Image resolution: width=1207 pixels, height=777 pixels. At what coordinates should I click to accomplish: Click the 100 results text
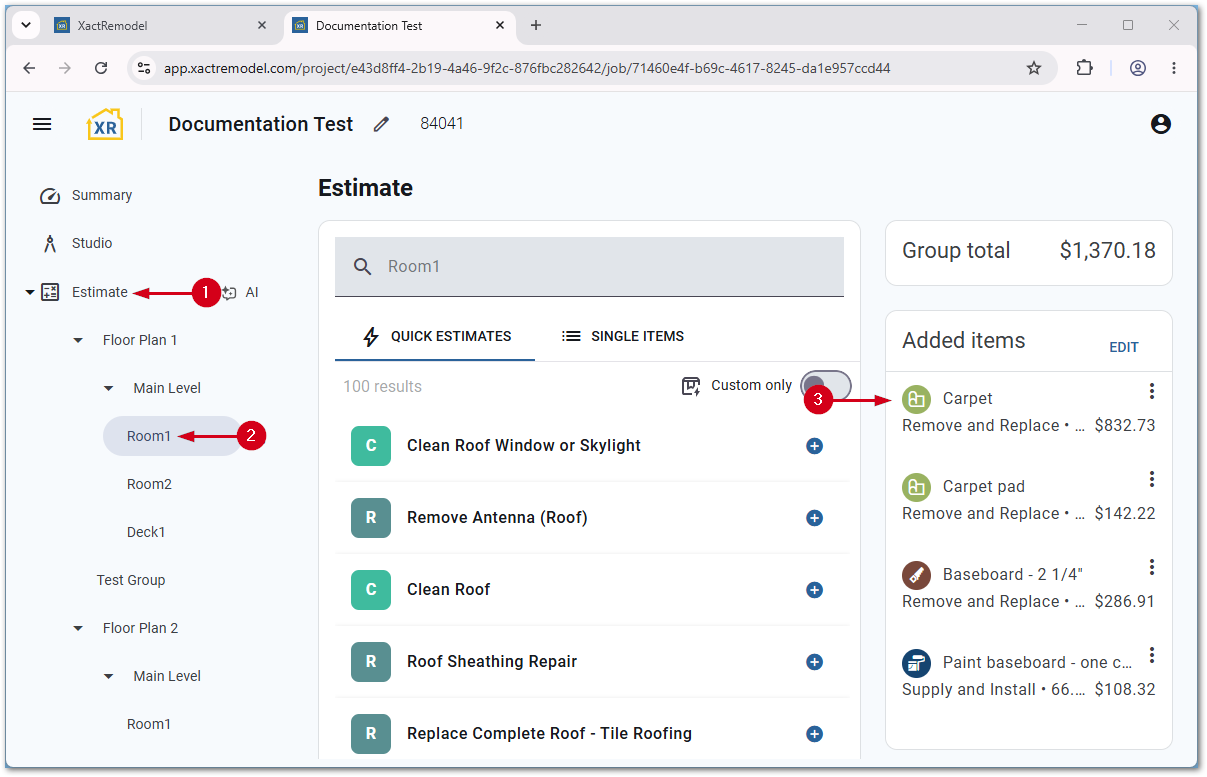coord(382,386)
